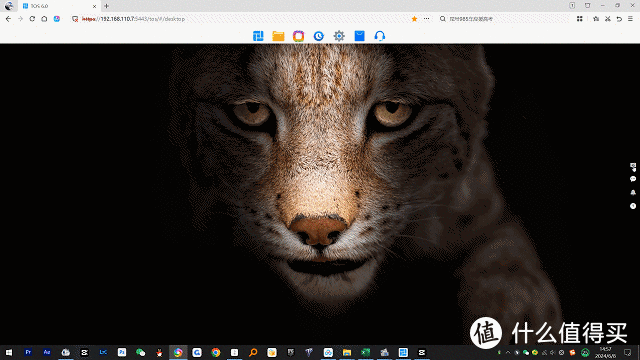This screenshot has height=360, width=640.
Task: Close the TOS 6.0 tab
Action: tap(94, 6)
